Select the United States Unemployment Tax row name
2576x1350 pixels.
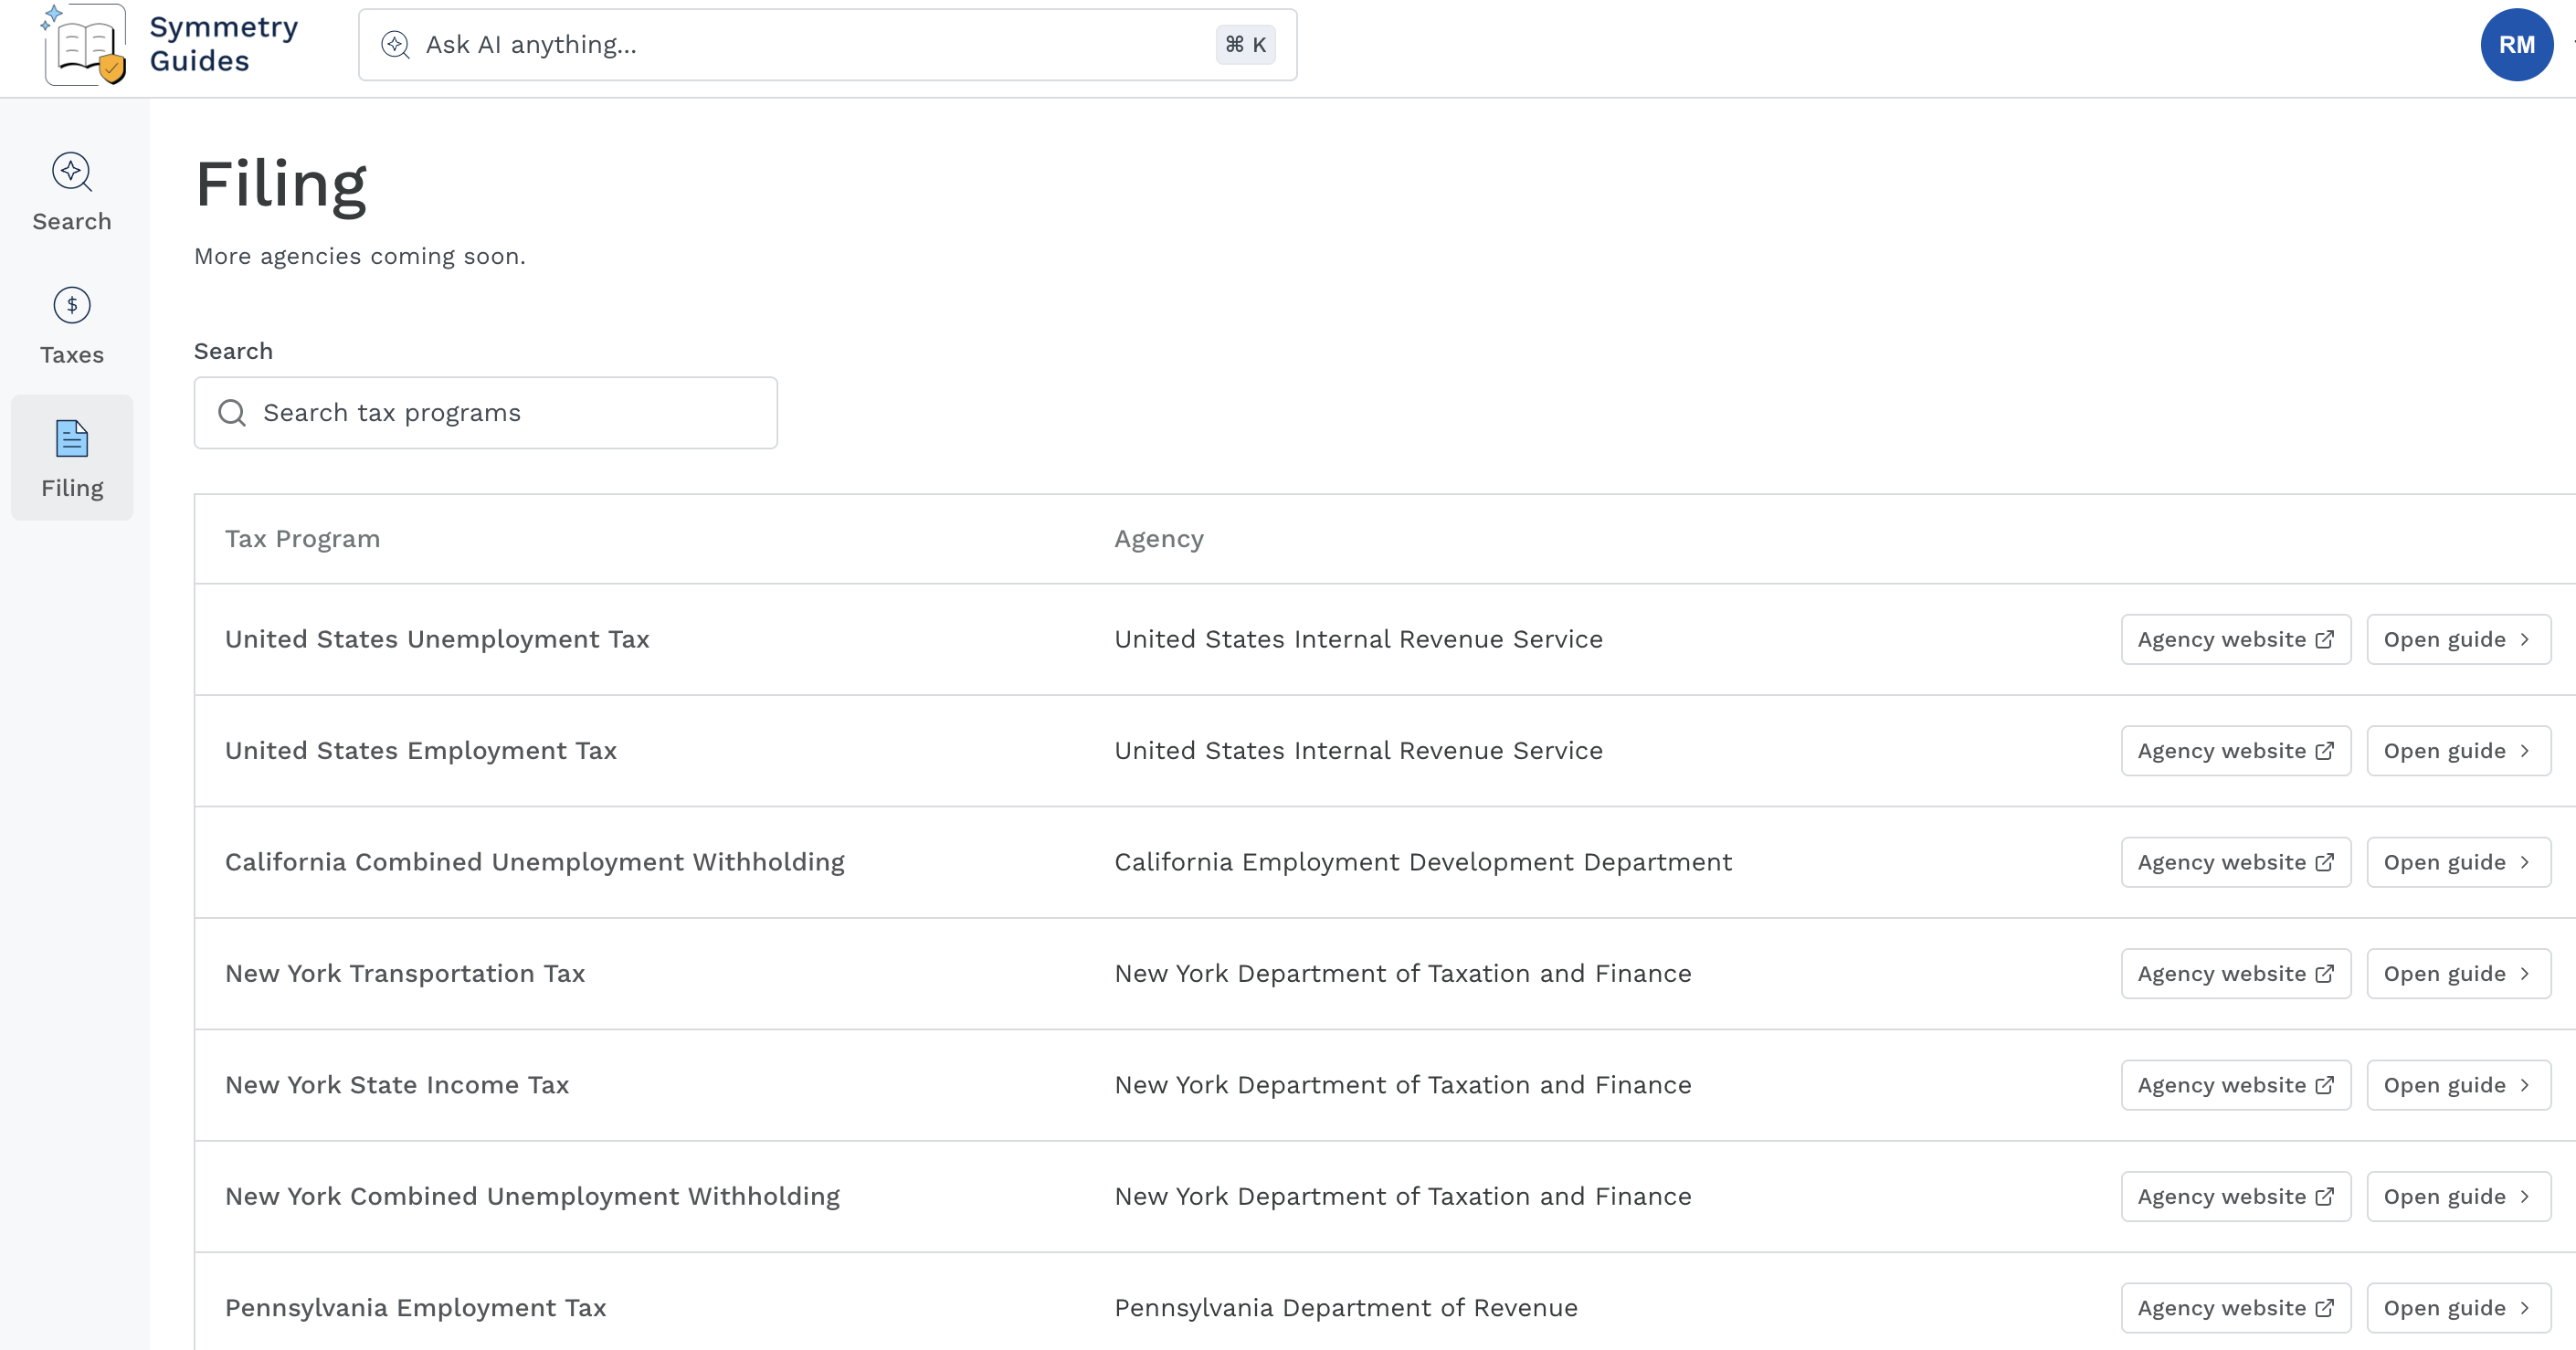tap(437, 639)
